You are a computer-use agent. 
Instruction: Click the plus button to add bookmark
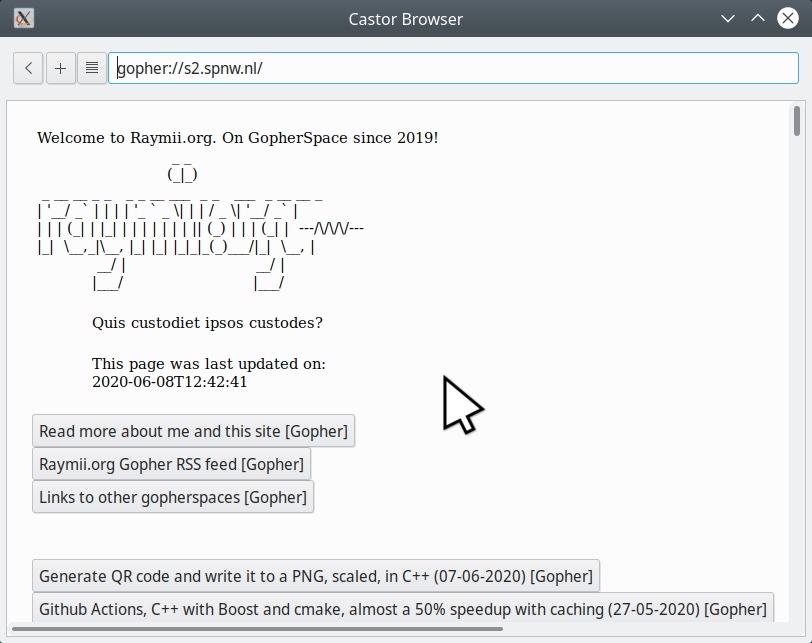pos(60,68)
